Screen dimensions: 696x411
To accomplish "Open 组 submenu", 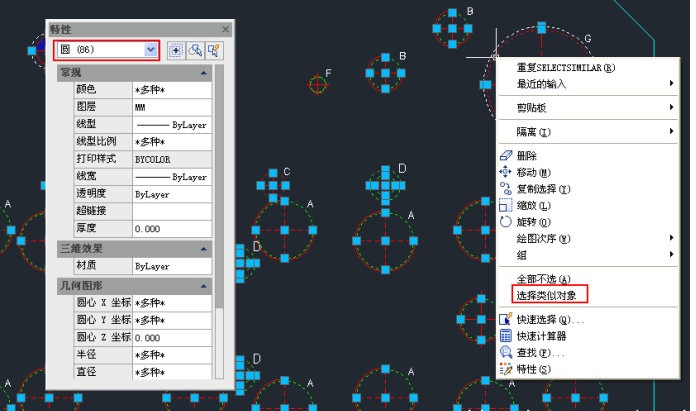I will (x=588, y=255).
